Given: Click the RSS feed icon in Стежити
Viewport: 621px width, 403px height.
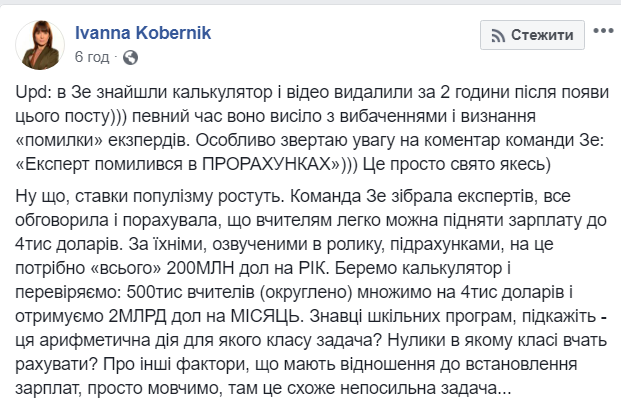Looking at the screenshot, I should coord(498,36).
